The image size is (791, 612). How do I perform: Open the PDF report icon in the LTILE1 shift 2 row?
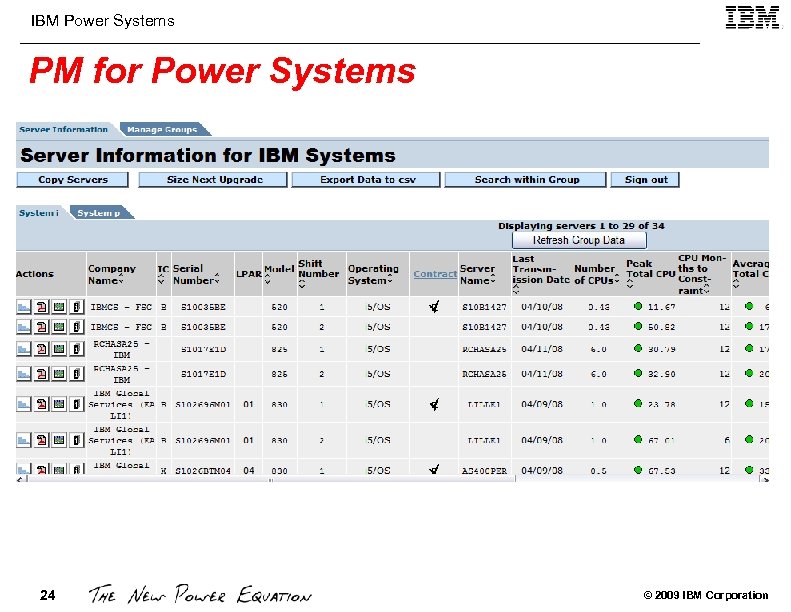pyautogui.click(x=42, y=440)
